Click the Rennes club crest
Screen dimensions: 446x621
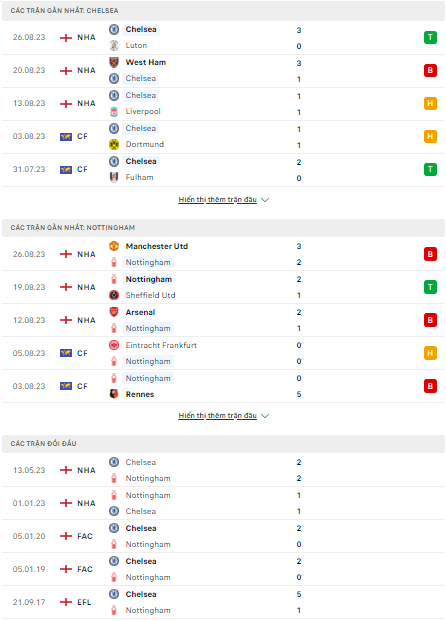coord(114,394)
